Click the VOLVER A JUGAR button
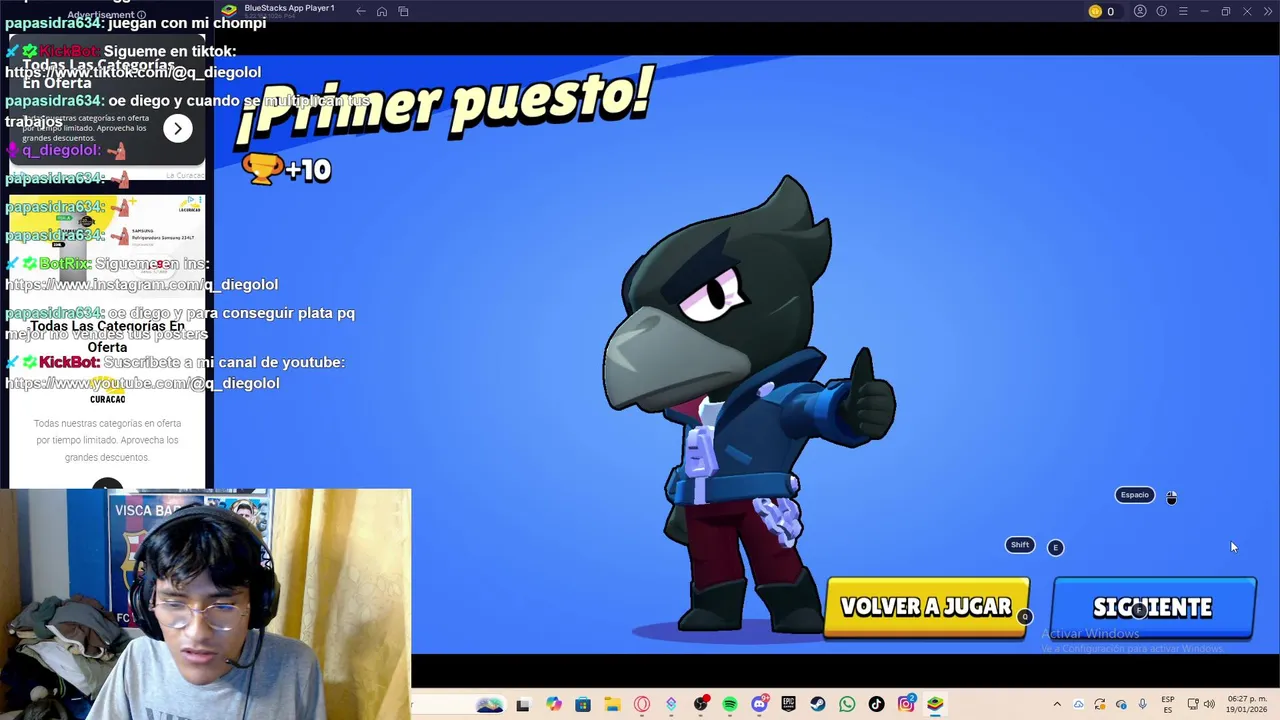Viewport: 1280px width, 720px height. pyautogui.click(x=926, y=607)
